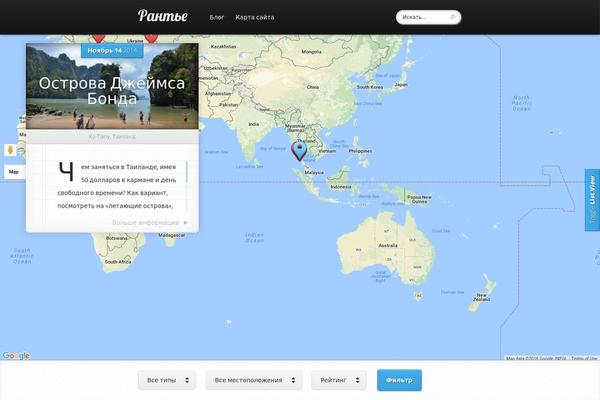This screenshot has width=600, height=400.
Task: Click the South Korea label on the map
Action: click(370, 87)
